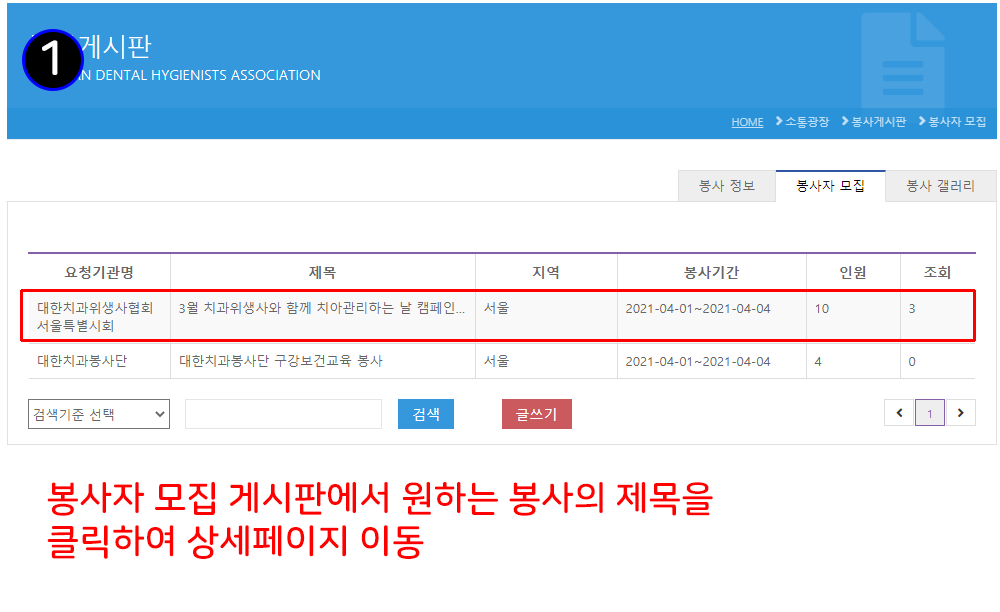1000x612 pixels.
Task: Click the 인원 column header
Action: [x=853, y=272]
